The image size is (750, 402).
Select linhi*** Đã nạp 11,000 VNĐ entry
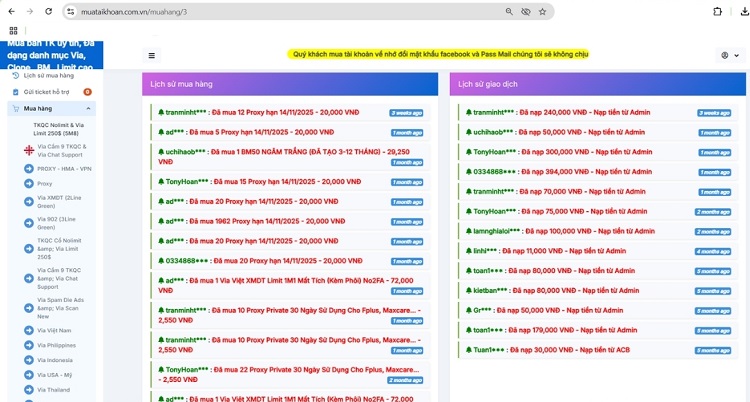(x=598, y=251)
